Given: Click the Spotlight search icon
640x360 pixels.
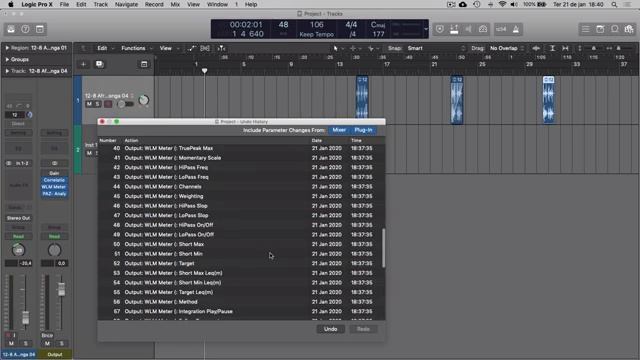Looking at the screenshot, I should click(x=614, y=4).
